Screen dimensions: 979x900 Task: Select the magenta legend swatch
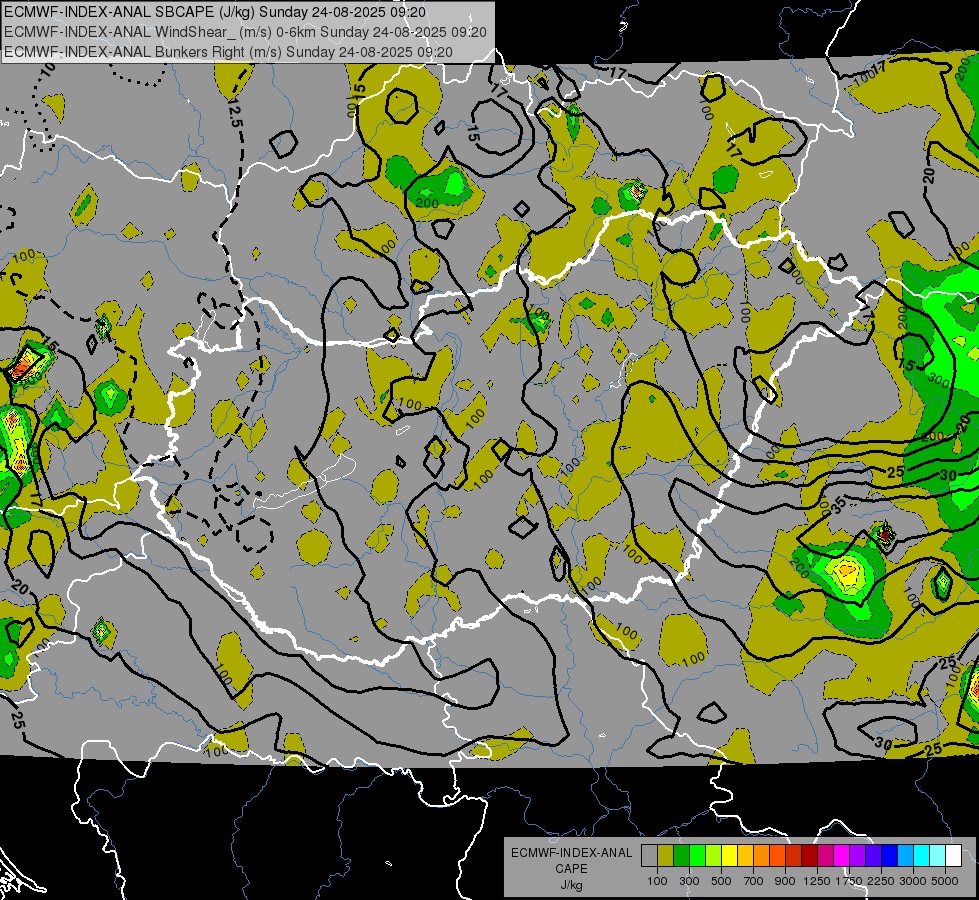842,856
